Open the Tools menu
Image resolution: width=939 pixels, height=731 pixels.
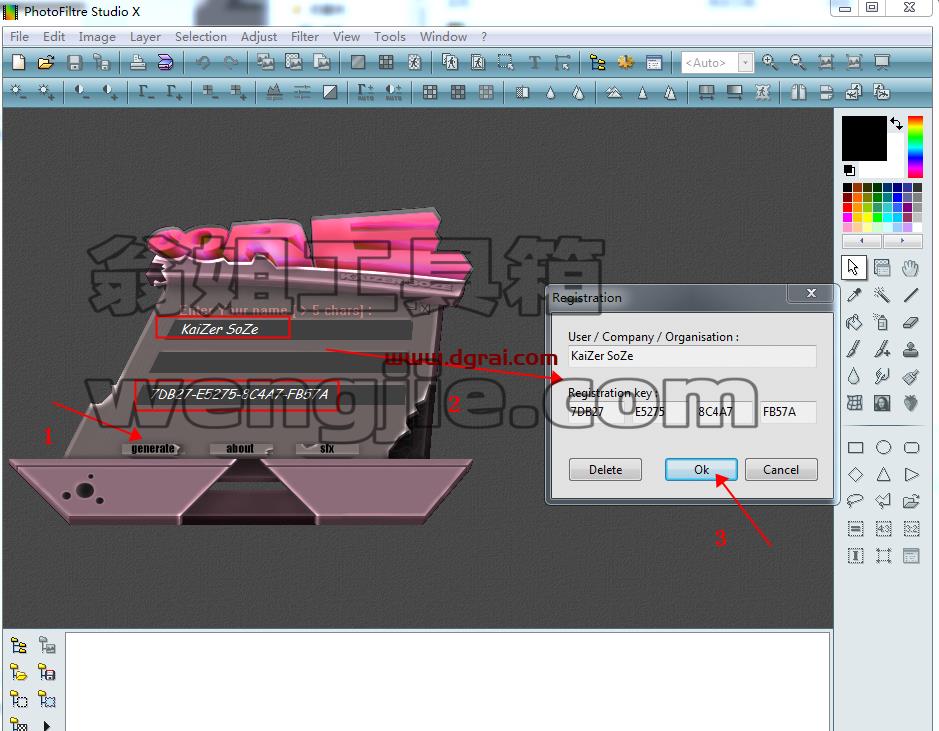coord(390,37)
